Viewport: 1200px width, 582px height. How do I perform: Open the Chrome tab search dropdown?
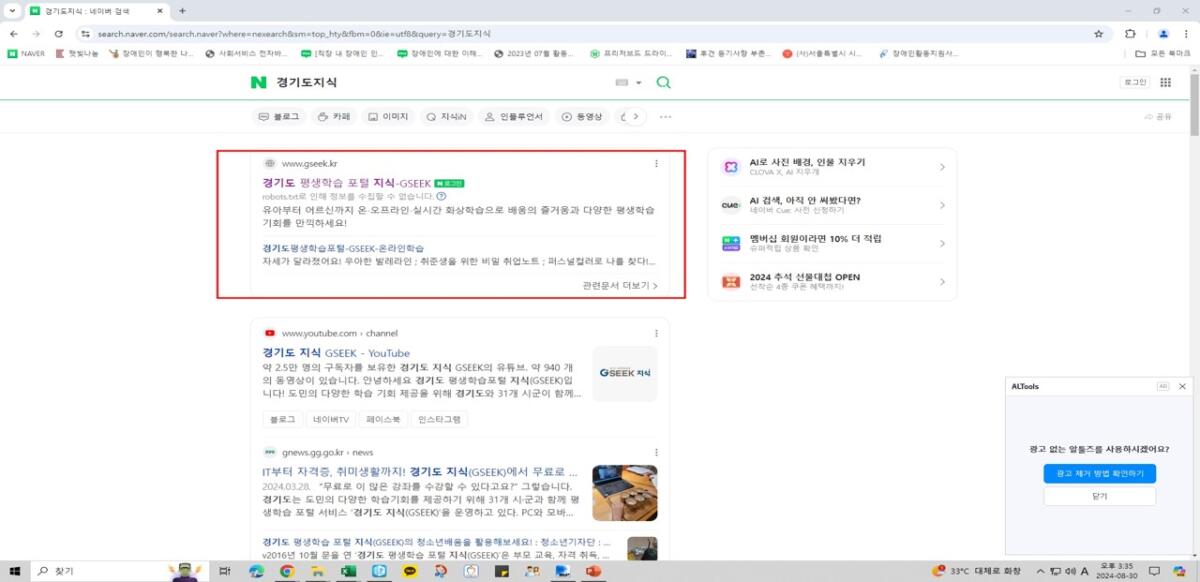[11, 10]
